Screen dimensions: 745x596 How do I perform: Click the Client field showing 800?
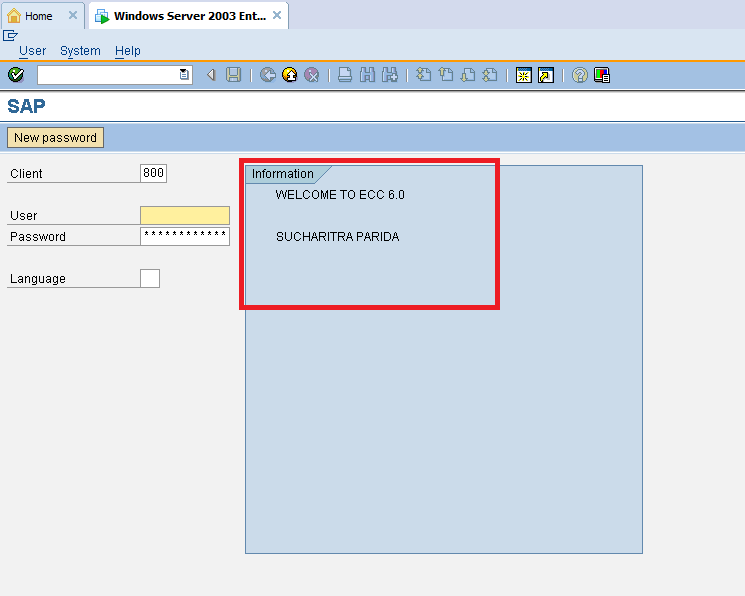[153, 173]
